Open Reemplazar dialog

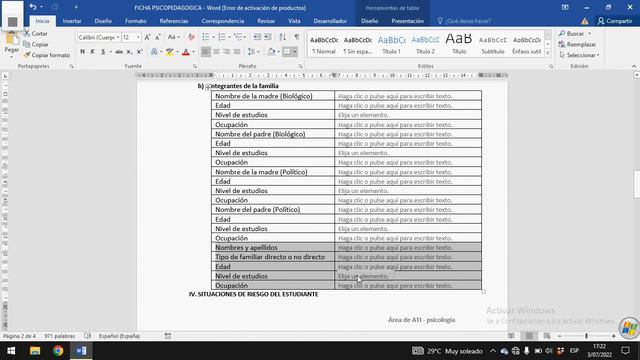click(x=578, y=44)
